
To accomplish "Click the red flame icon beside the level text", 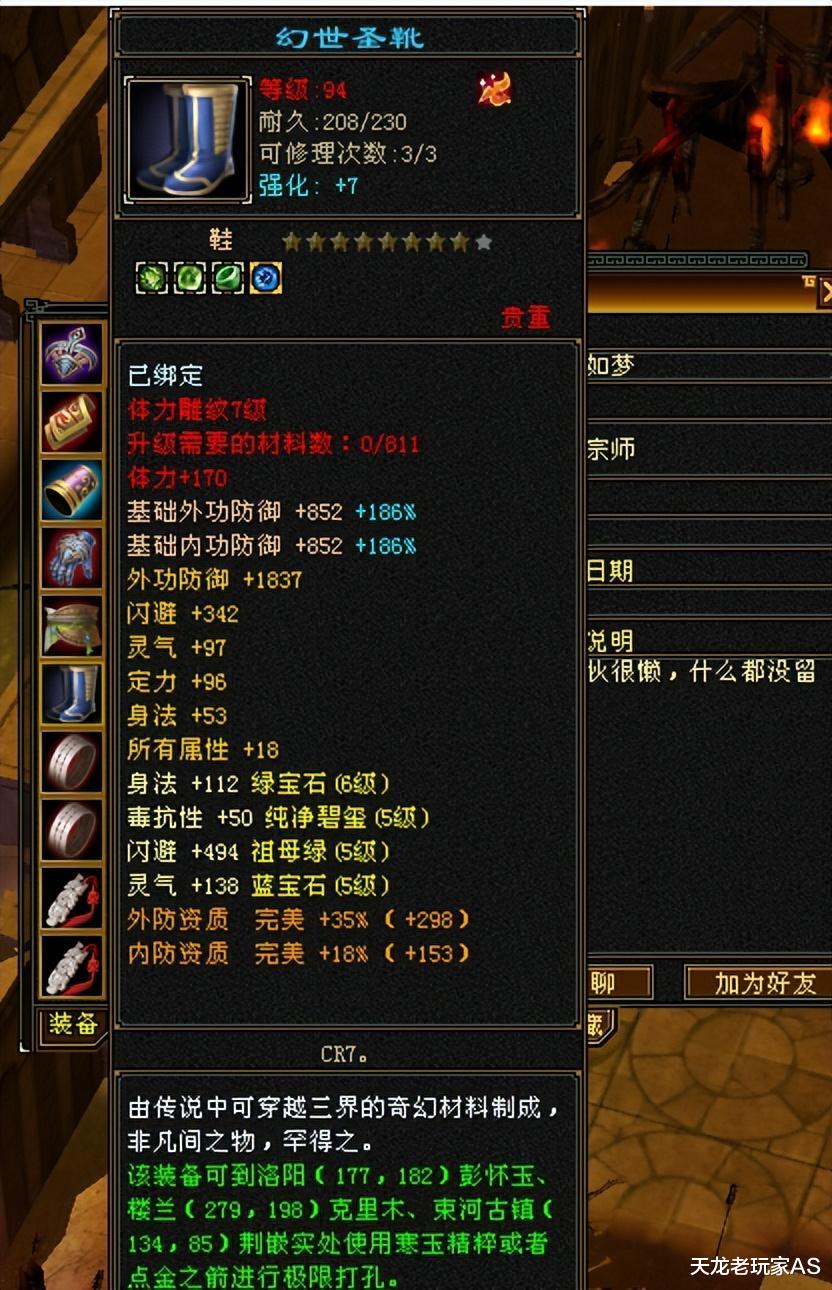I will [x=494, y=91].
